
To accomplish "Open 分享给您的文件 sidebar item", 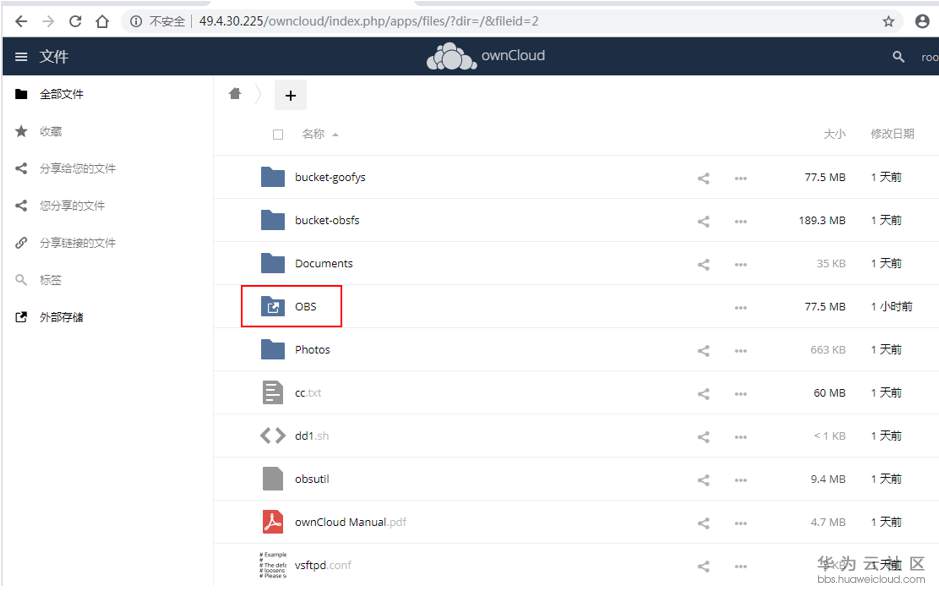I will click(x=77, y=168).
